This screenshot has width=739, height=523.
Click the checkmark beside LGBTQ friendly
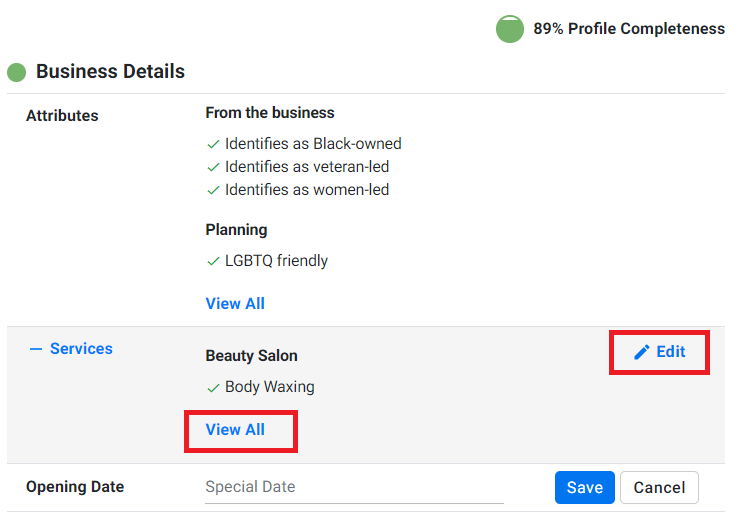213,261
